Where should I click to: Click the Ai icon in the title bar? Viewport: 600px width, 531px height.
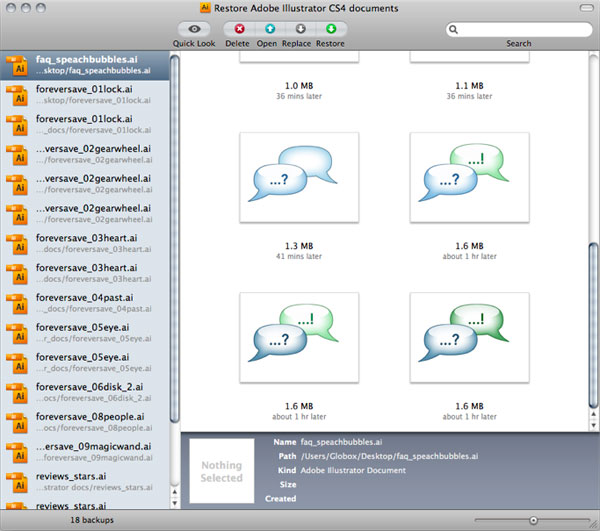[x=205, y=8]
